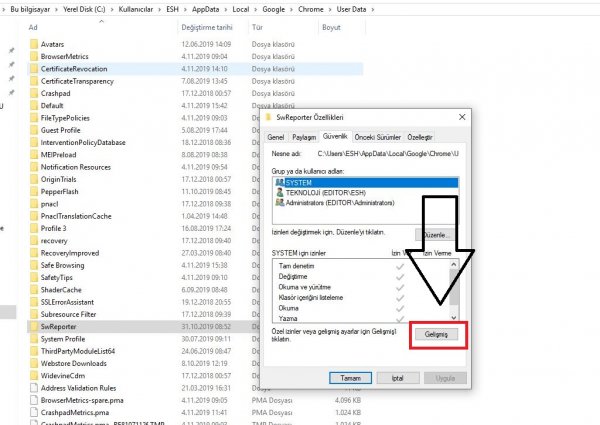Select the SYSTEM user icon in group list

(278, 182)
